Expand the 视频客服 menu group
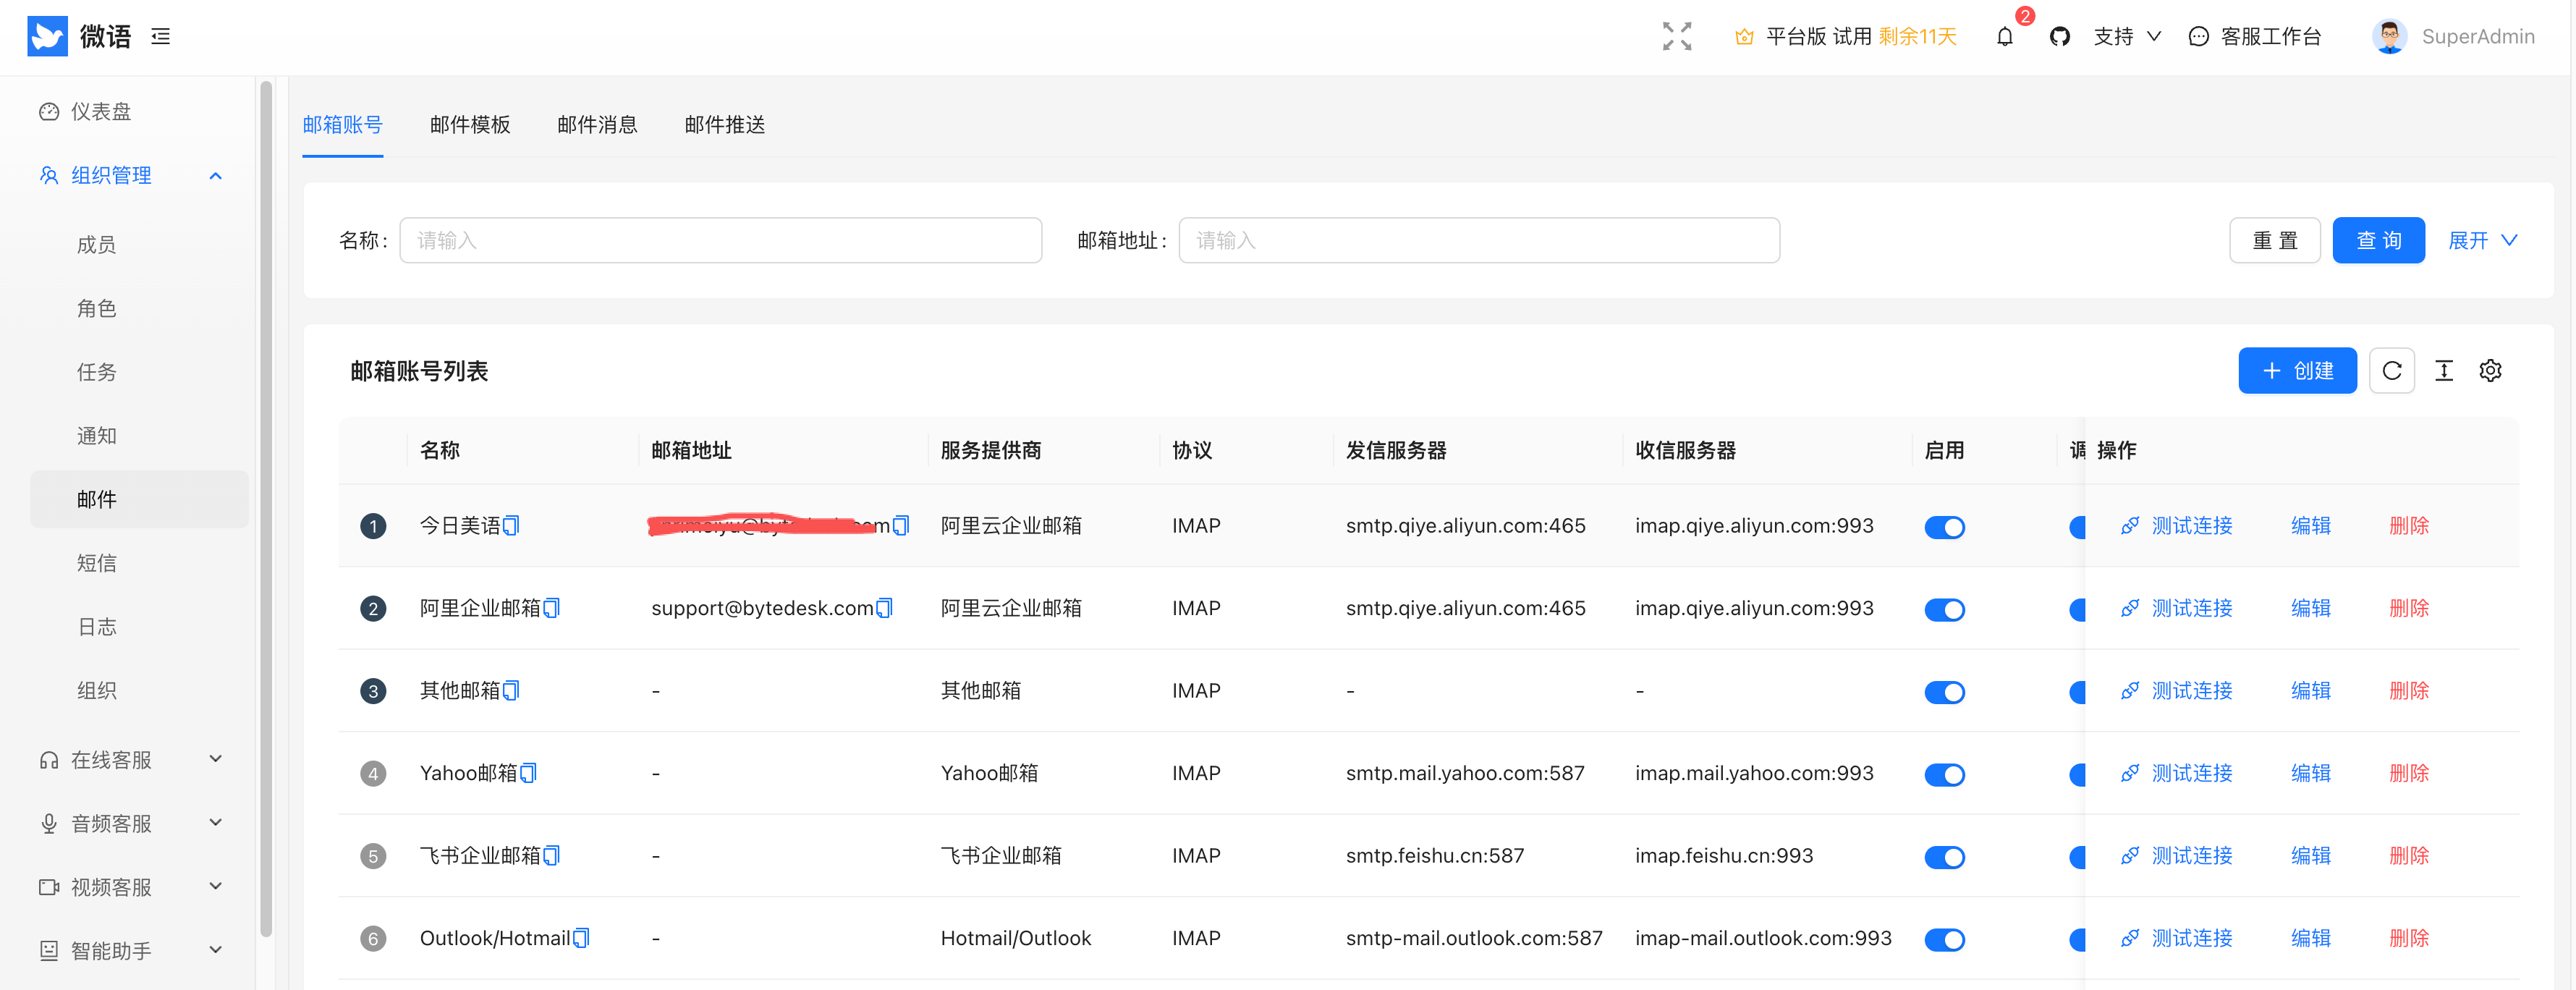Viewport: 2576px width, 990px height. pos(139,887)
